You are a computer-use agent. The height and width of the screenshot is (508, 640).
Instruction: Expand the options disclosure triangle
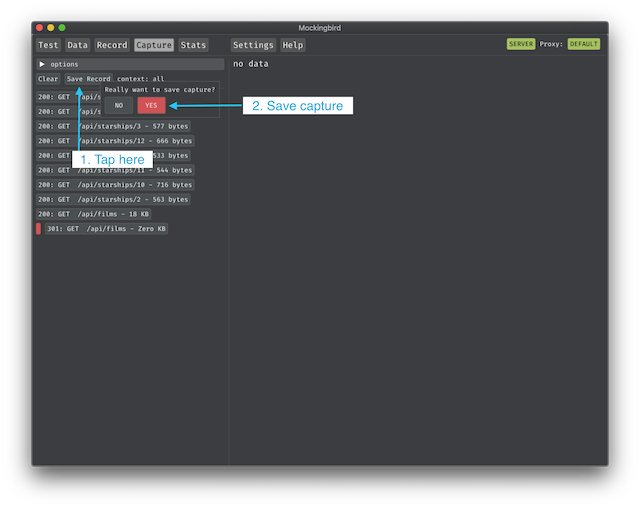(x=42, y=64)
